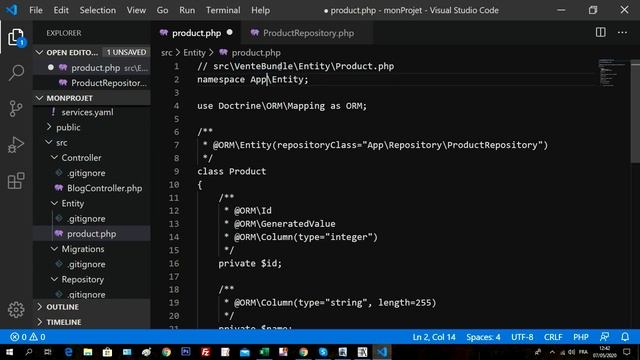The image size is (640, 360).
Task: Expand the public folder
Action: click(x=92, y=127)
